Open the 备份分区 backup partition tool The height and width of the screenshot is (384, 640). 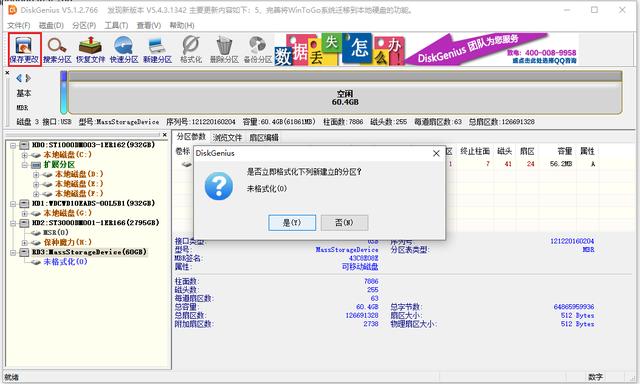coord(258,49)
